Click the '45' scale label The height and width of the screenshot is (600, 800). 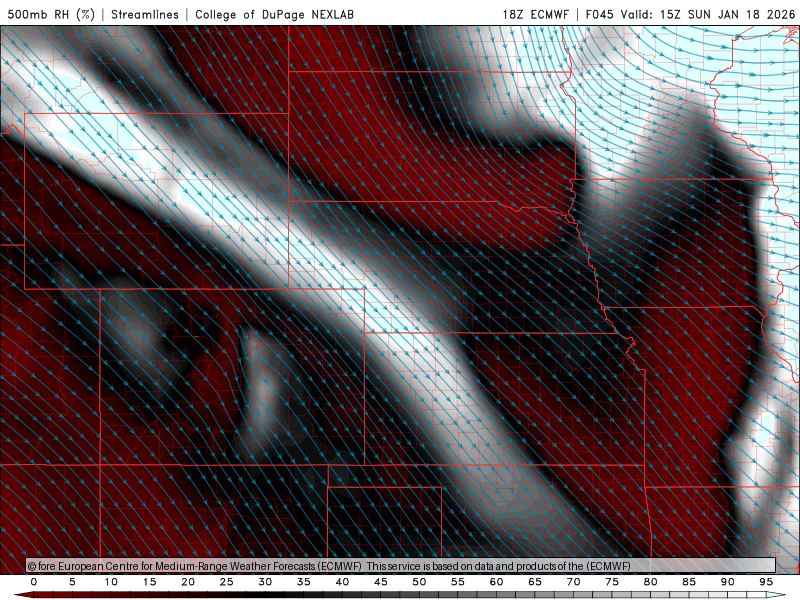(x=381, y=582)
